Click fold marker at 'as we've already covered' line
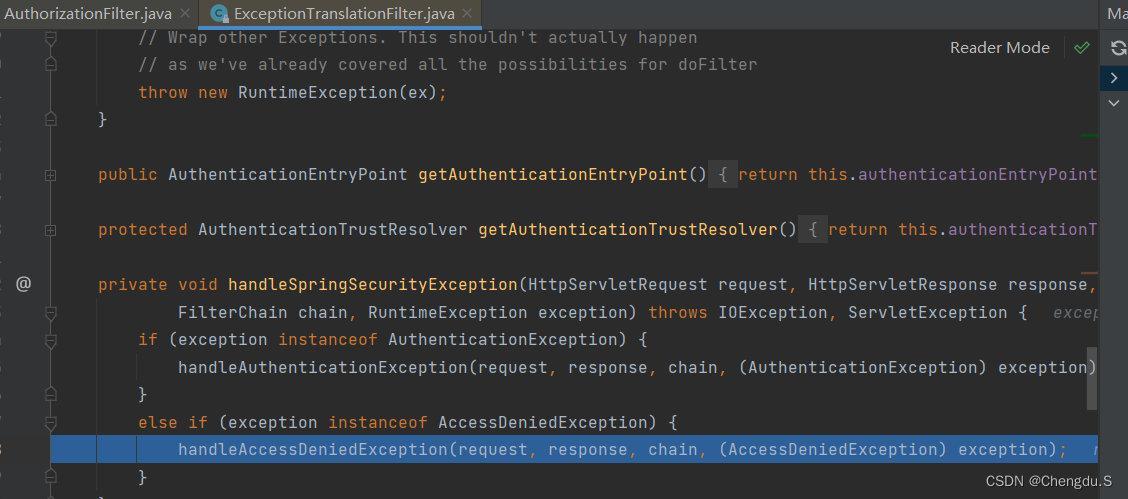Image resolution: width=1128 pixels, height=499 pixels. click(x=50, y=65)
